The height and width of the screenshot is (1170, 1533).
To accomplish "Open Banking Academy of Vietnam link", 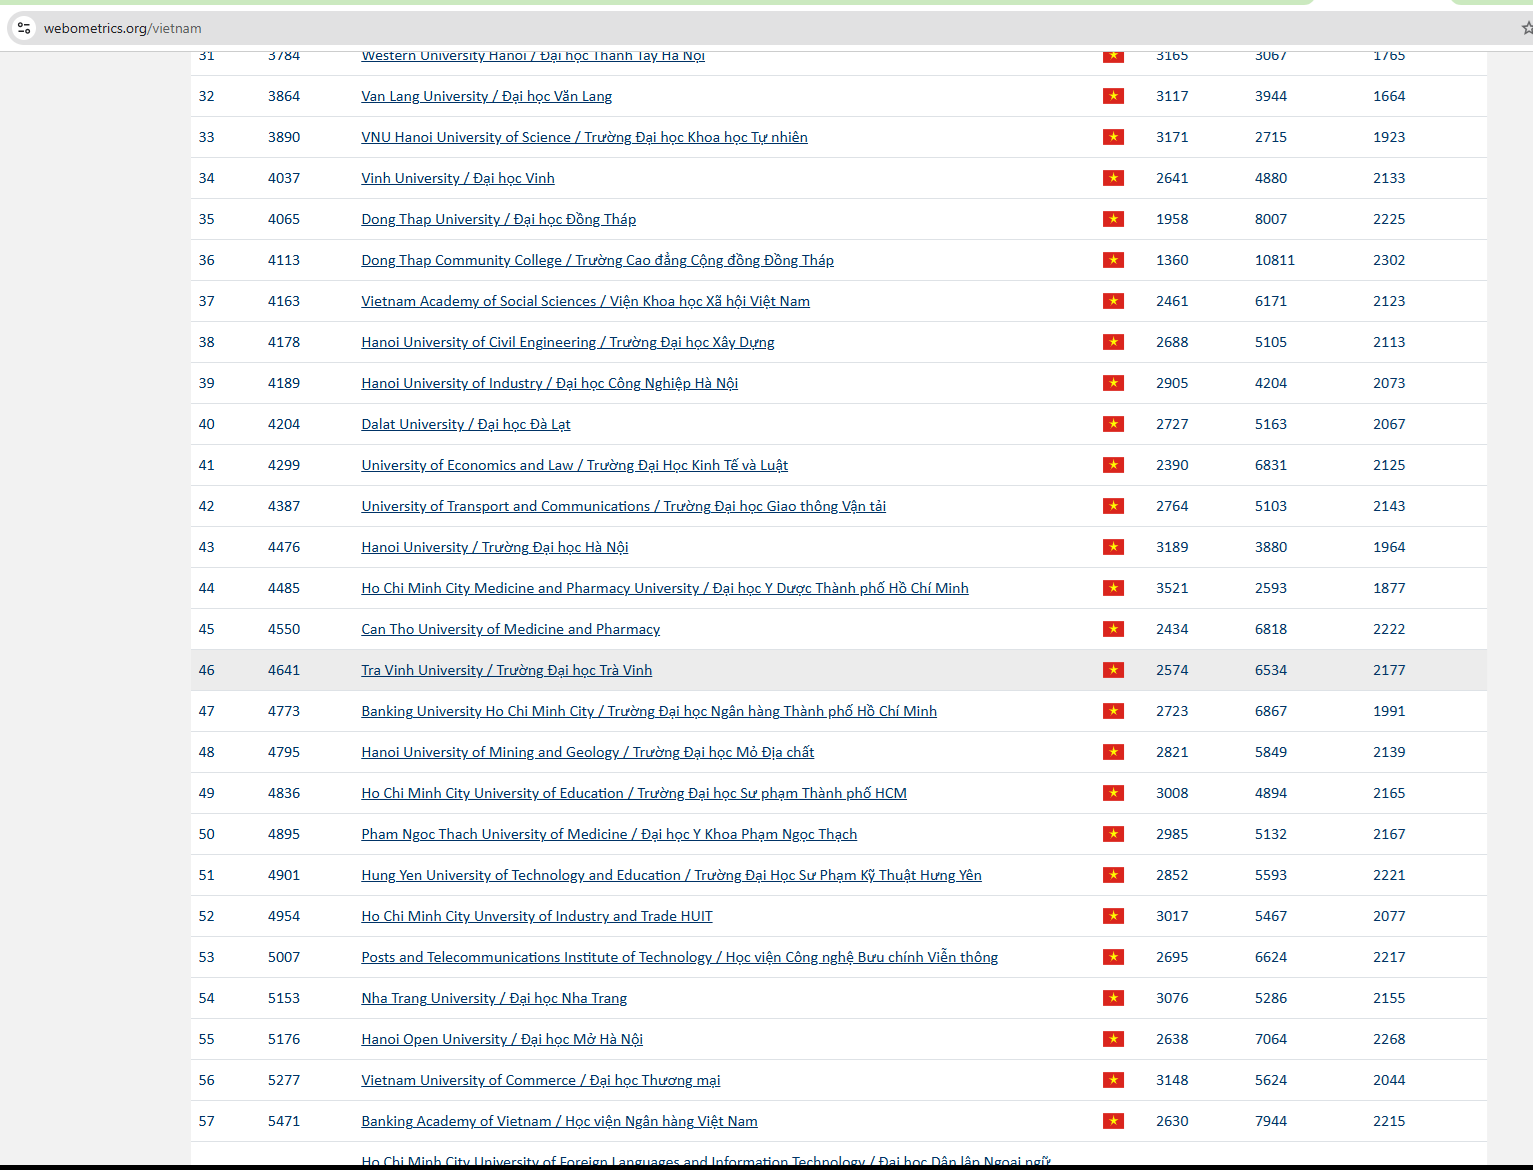I will 559,1121.
